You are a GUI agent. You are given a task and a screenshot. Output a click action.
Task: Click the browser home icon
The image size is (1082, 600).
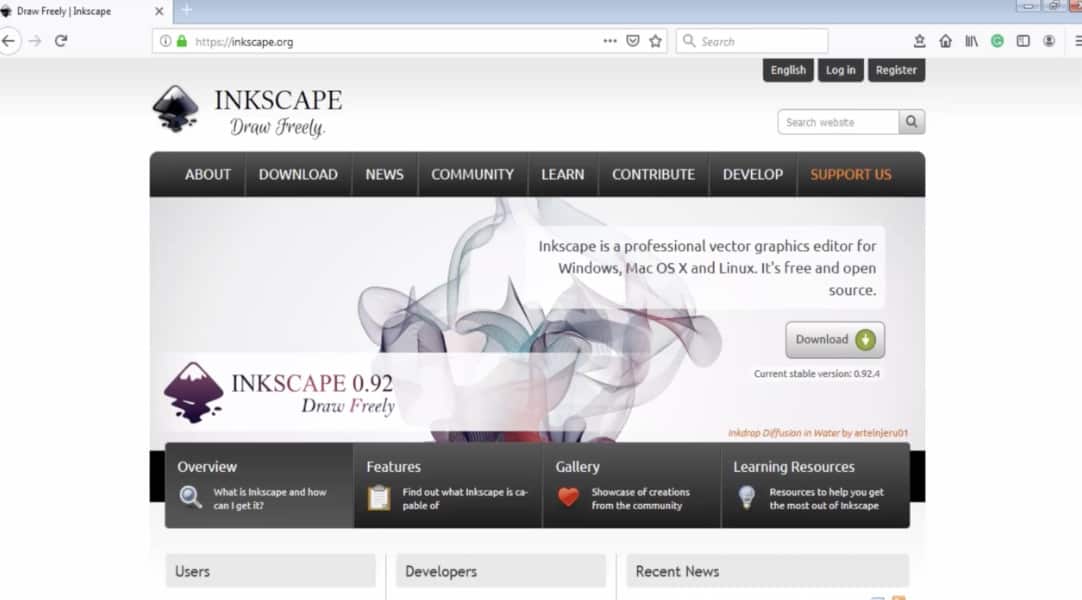tap(945, 41)
